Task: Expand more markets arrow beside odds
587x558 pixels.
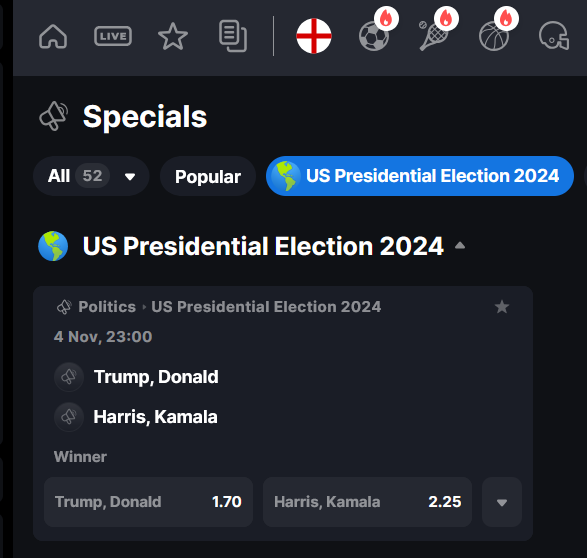Action: click(x=502, y=502)
